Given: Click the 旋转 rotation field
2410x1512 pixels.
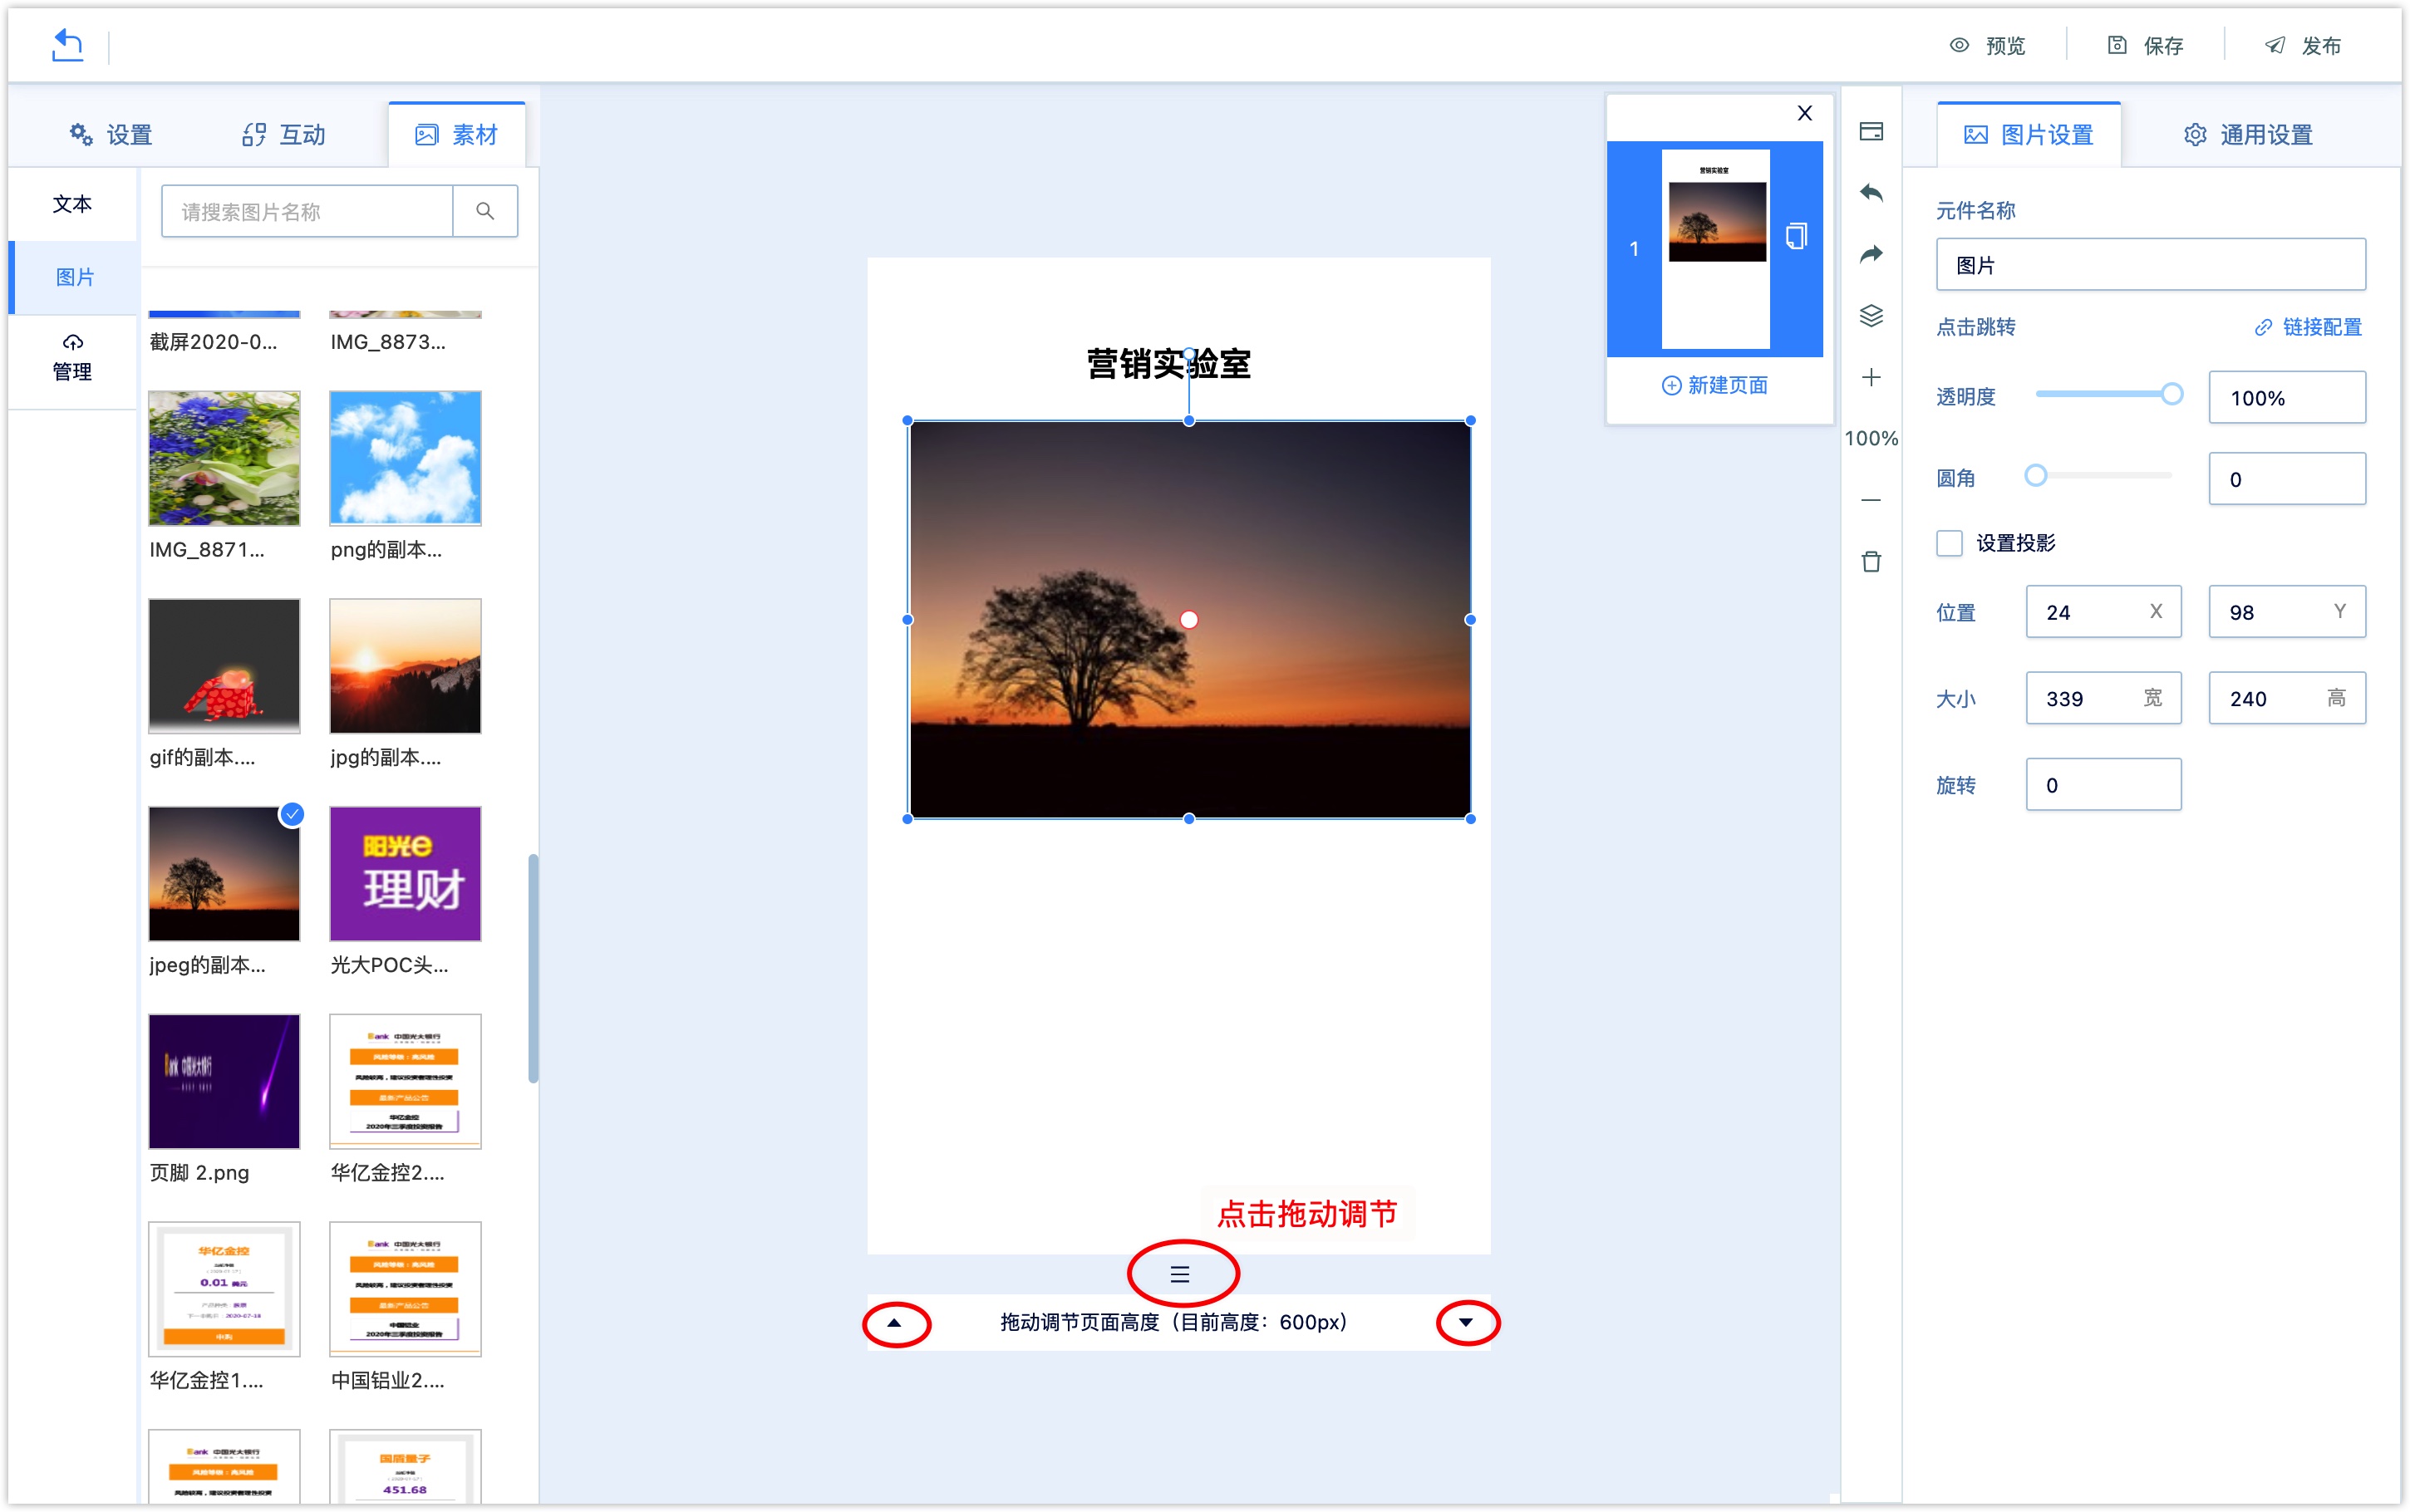Looking at the screenshot, I should [x=2103, y=785].
